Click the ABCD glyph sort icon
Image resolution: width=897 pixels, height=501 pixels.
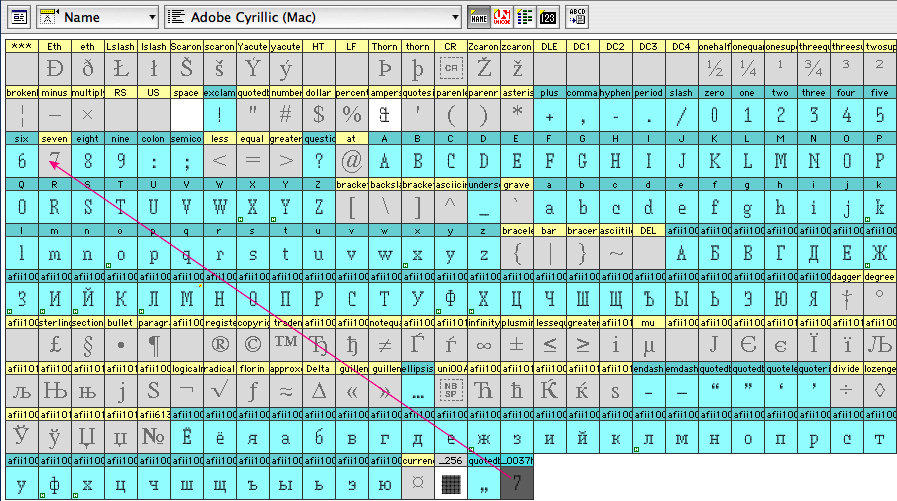[x=577, y=17]
